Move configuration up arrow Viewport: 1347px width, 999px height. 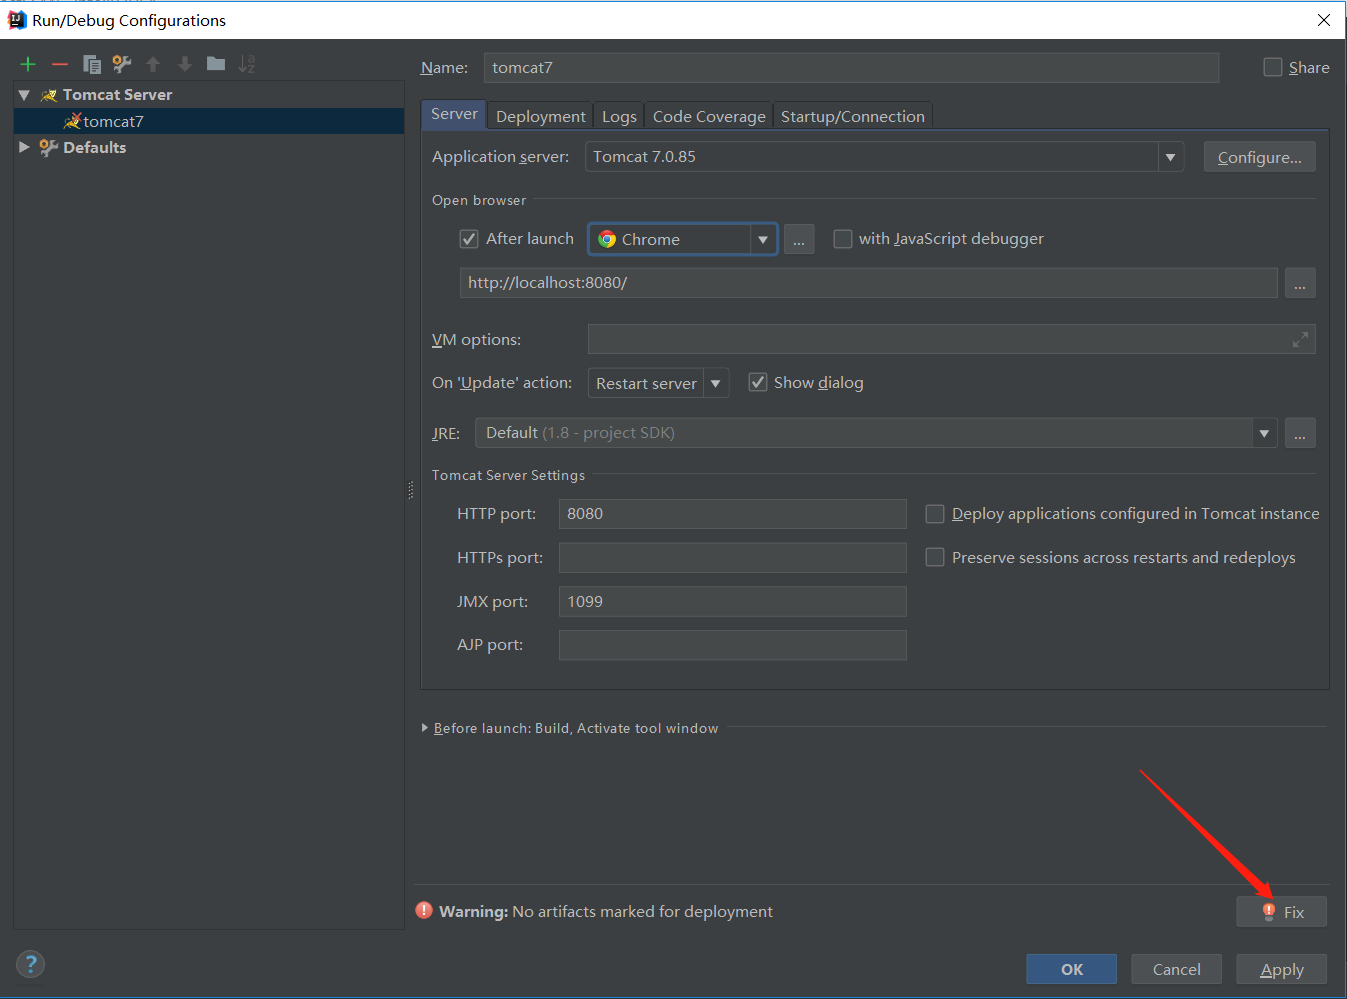coord(153,64)
